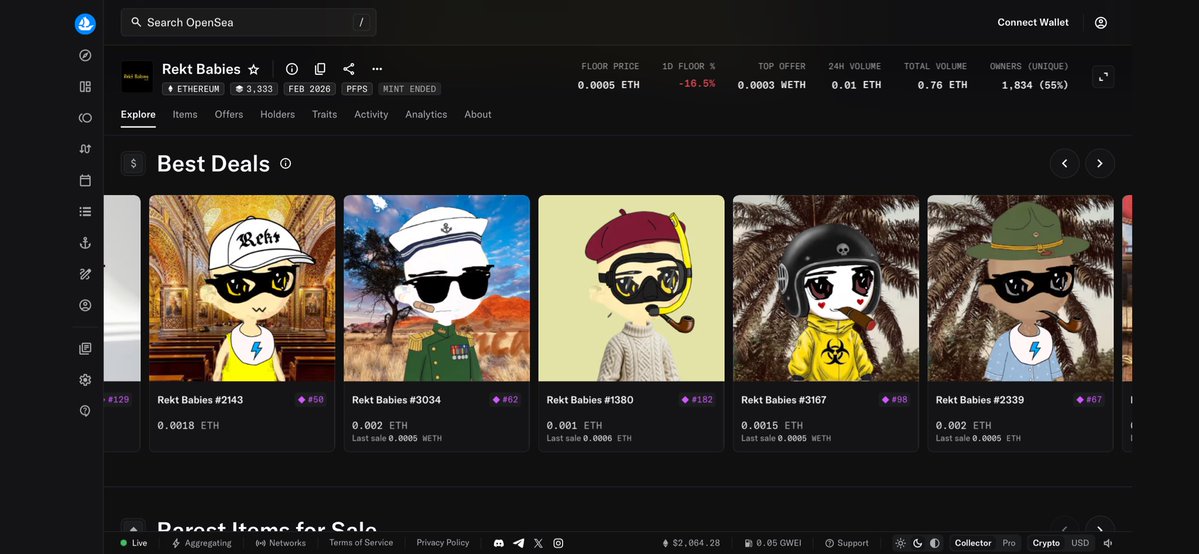Open Rekt Babies #2143 image
1199x554 pixels.
coord(242,288)
